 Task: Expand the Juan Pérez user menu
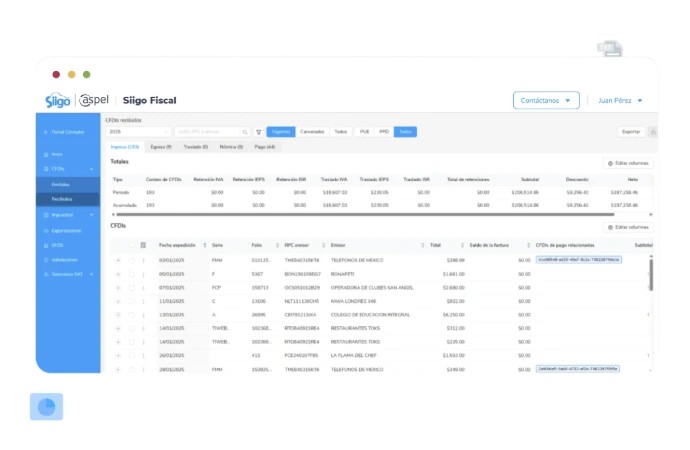pyautogui.click(x=620, y=100)
